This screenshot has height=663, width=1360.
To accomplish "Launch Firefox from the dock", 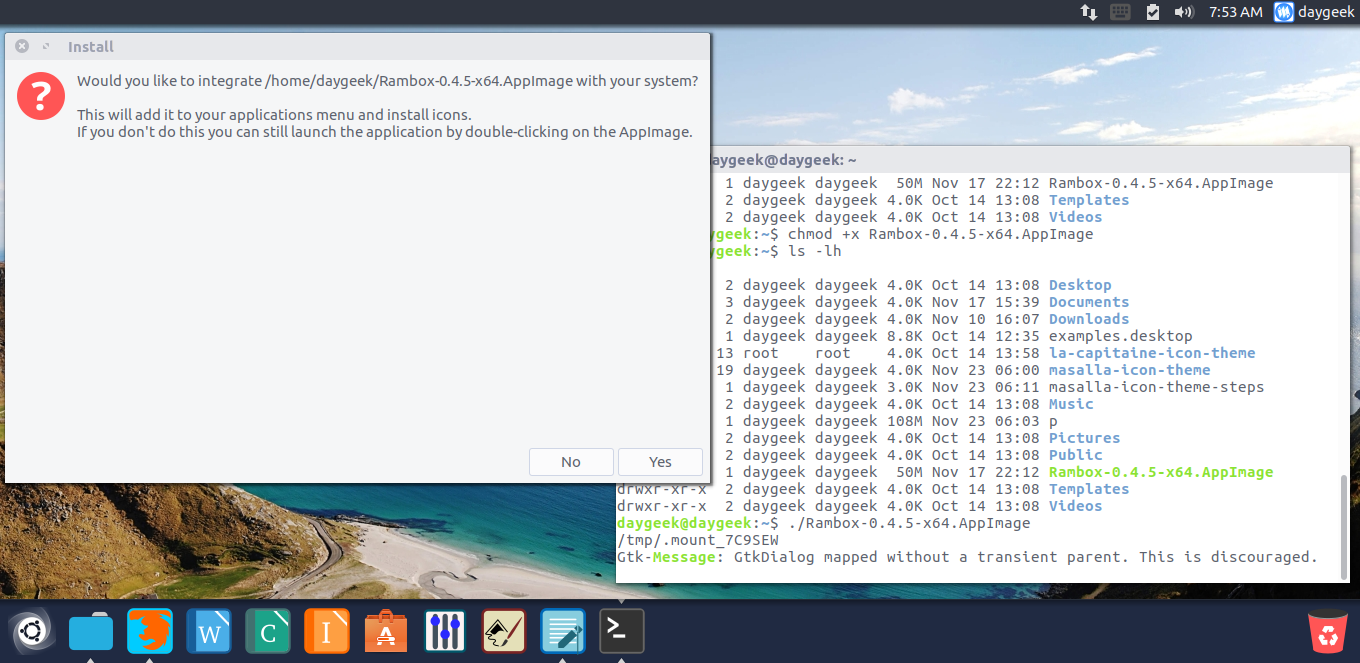I will coord(150,632).
